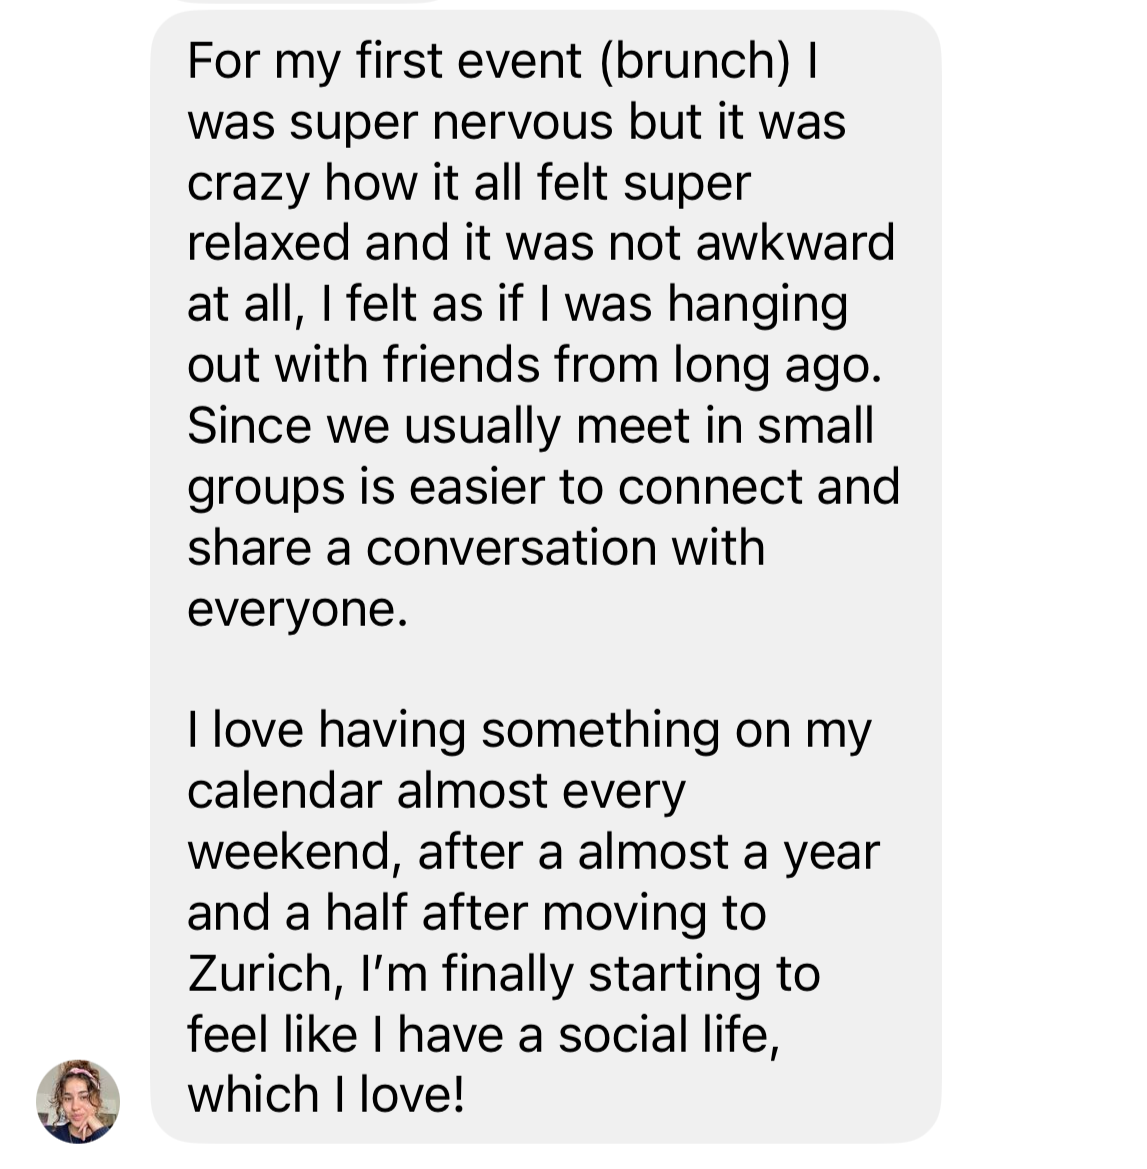Viewport: 1147px width, 1169px height.
Task: Select the word "(brunch)" in first line
Action: point(694,60)
